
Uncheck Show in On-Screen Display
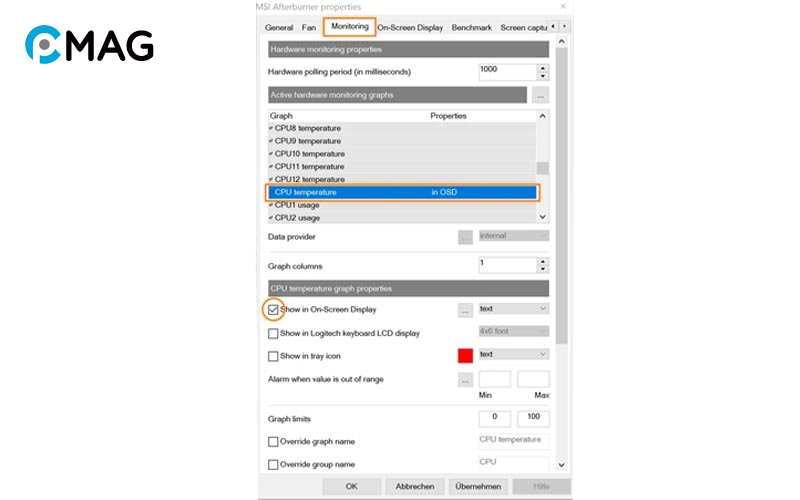point(273,310)
